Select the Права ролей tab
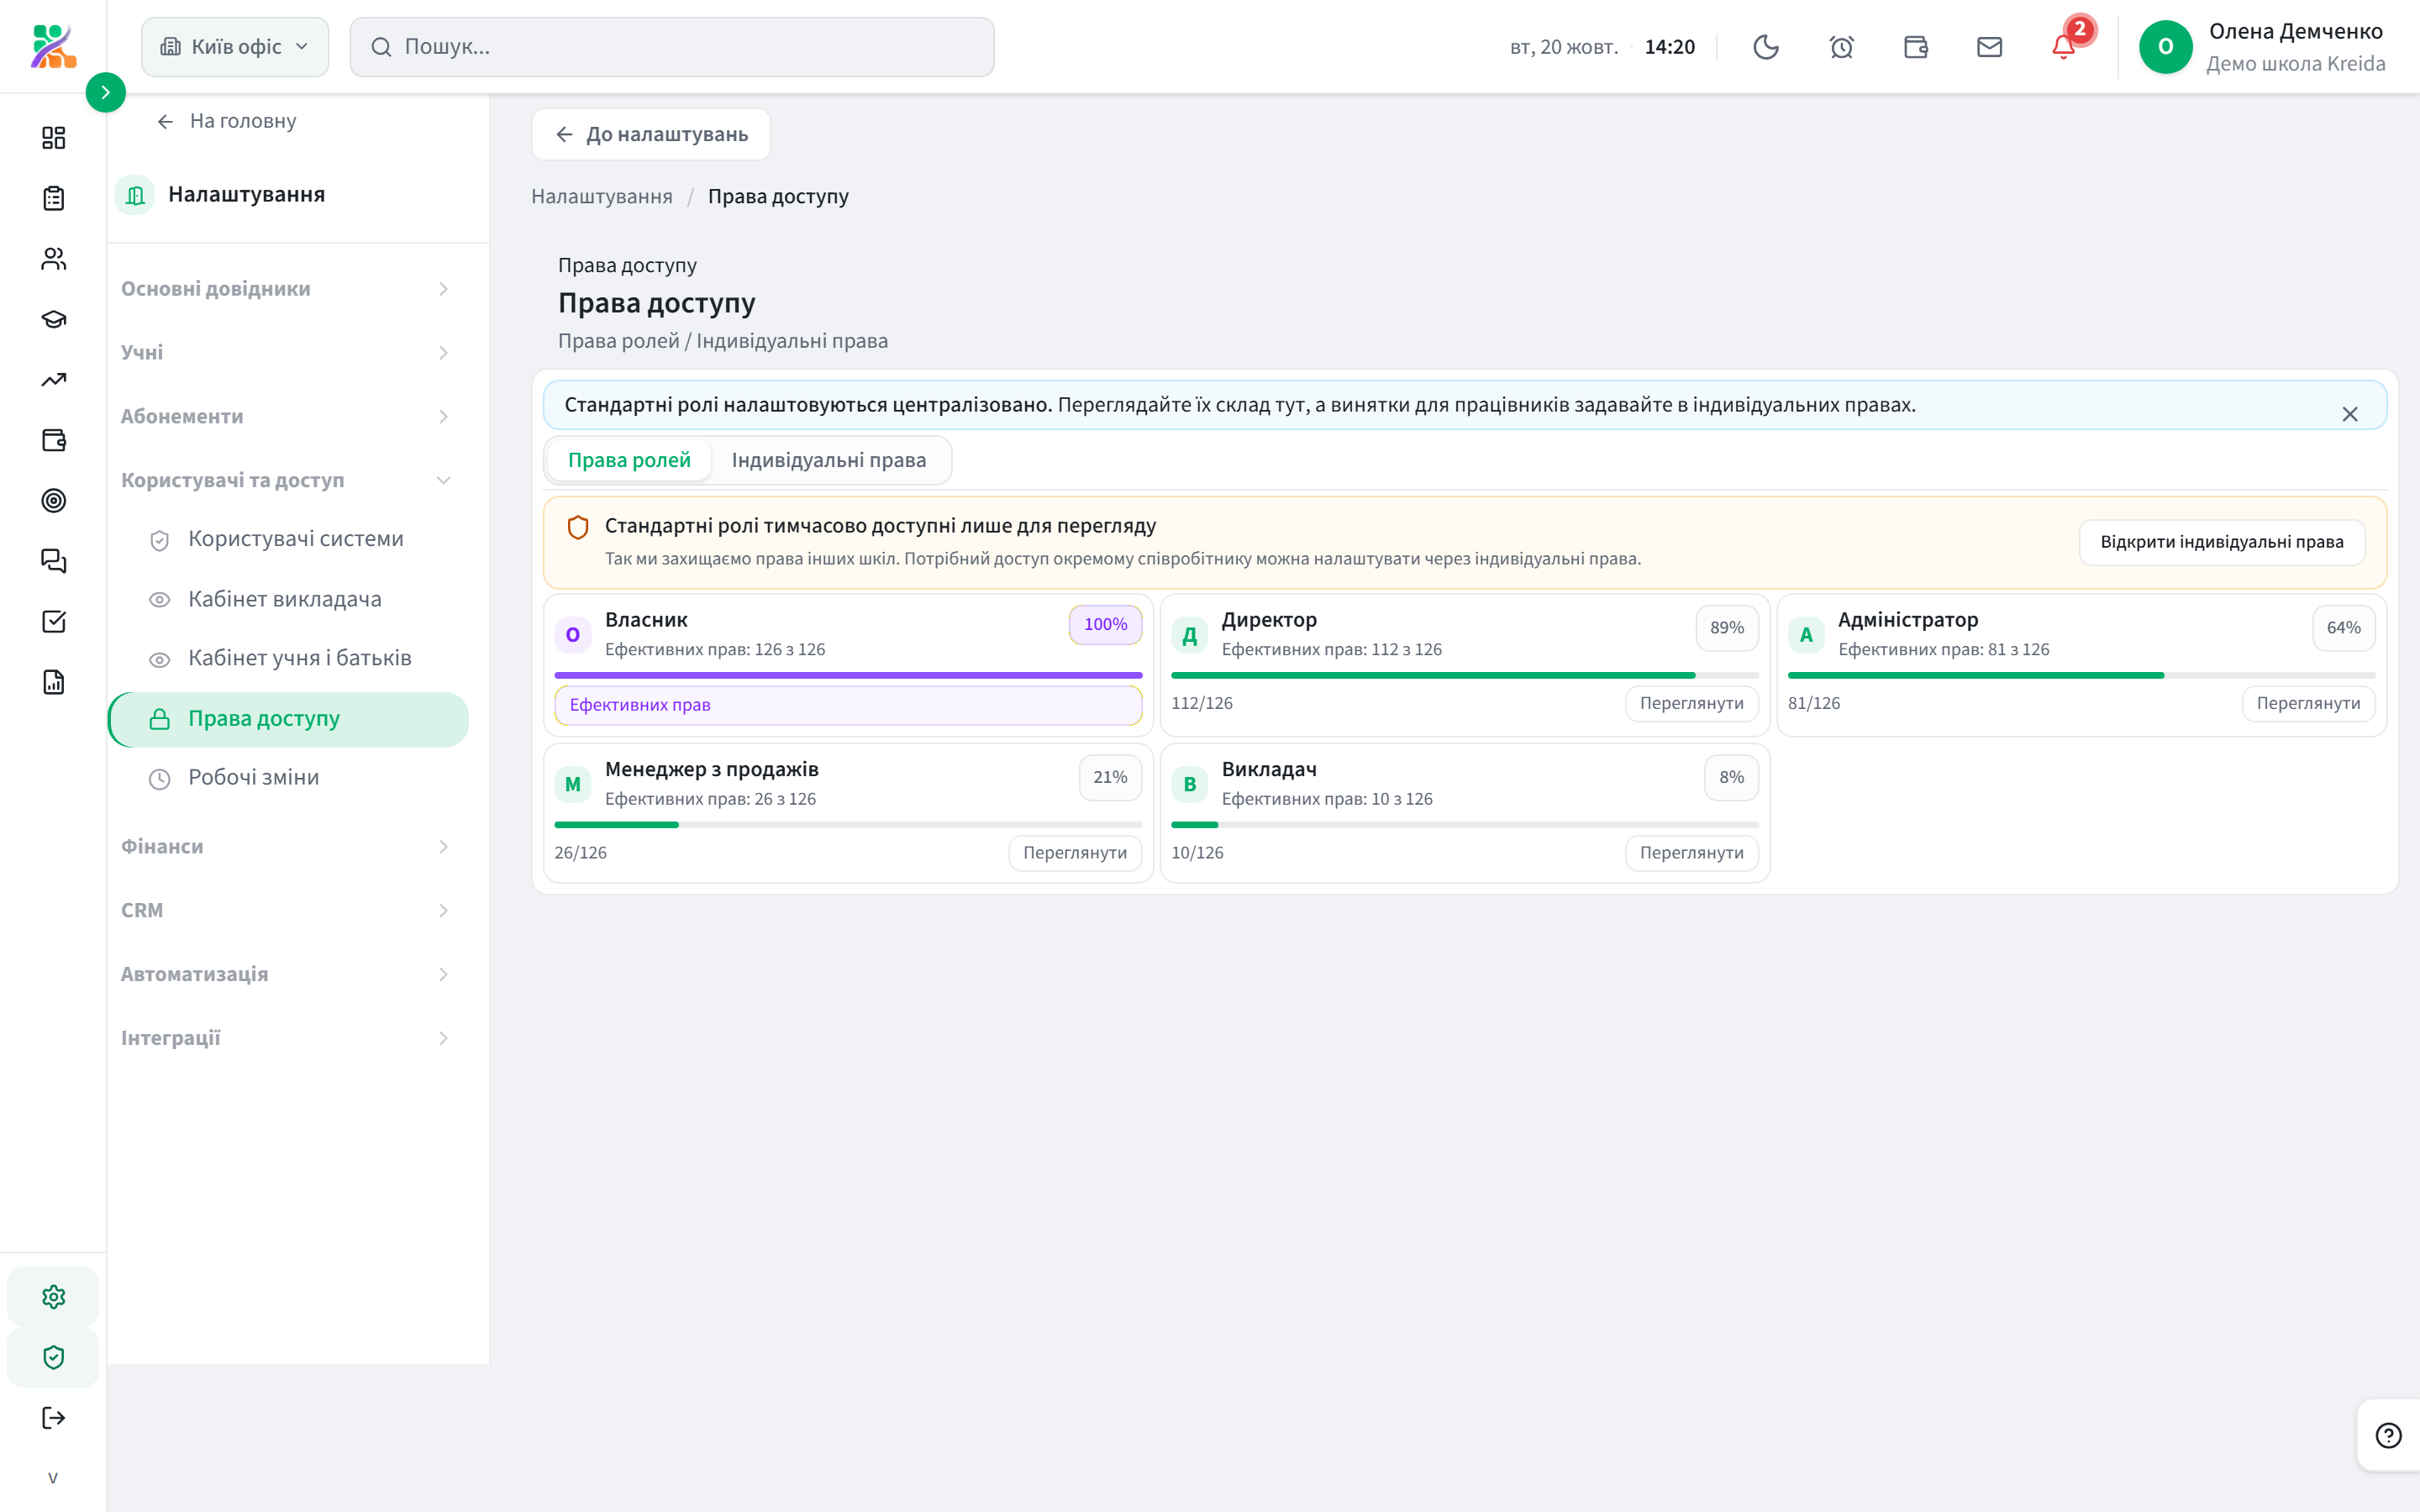 629,460
